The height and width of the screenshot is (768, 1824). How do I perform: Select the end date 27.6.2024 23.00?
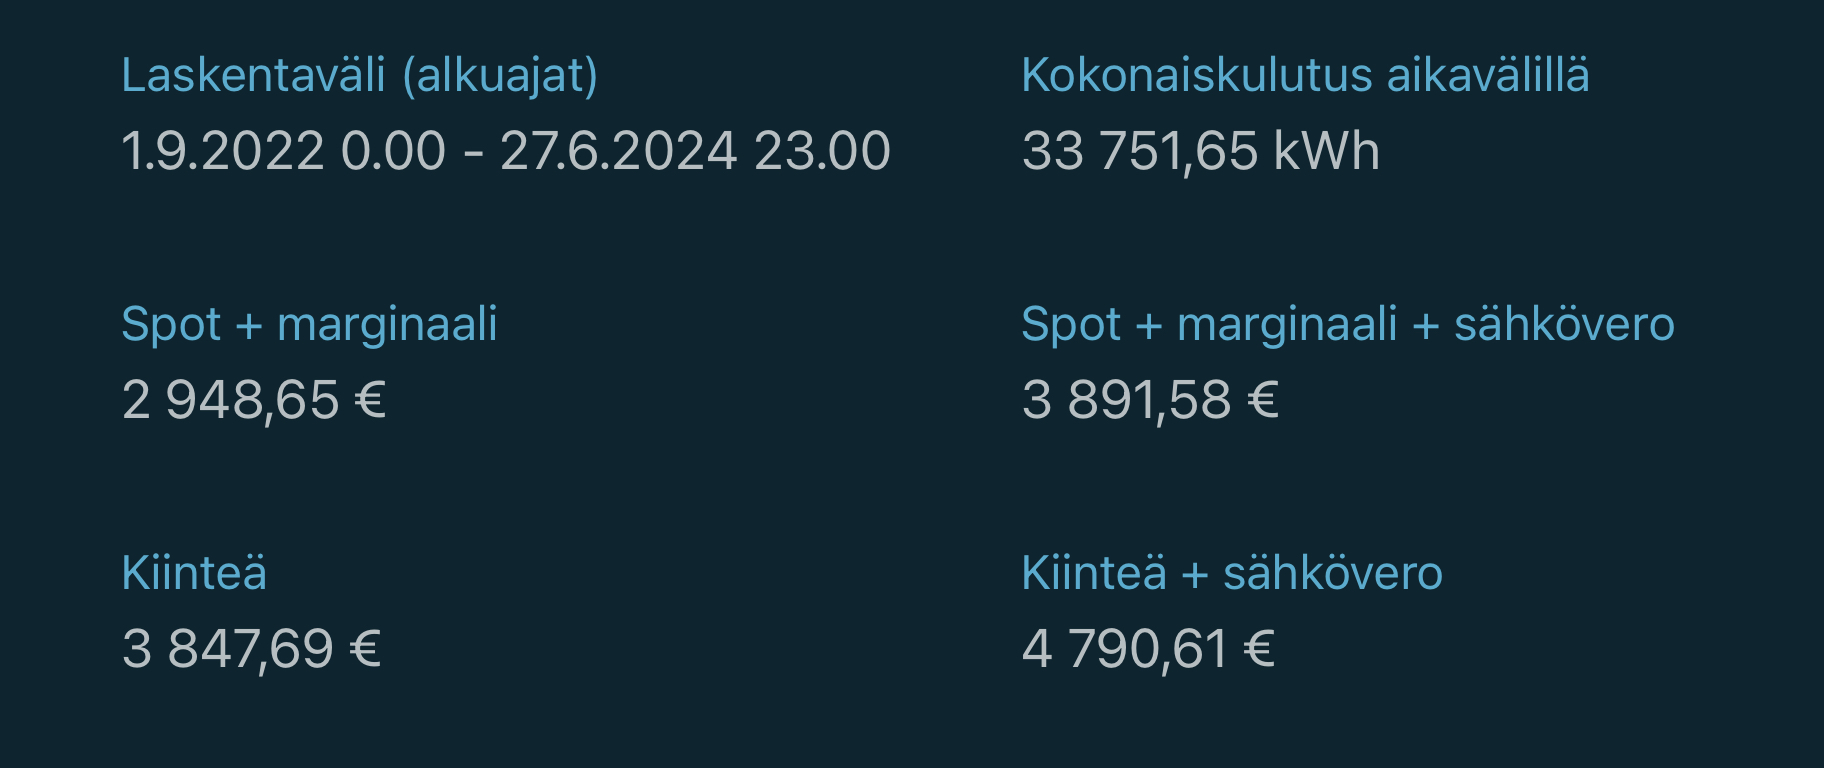coord(694,151)
